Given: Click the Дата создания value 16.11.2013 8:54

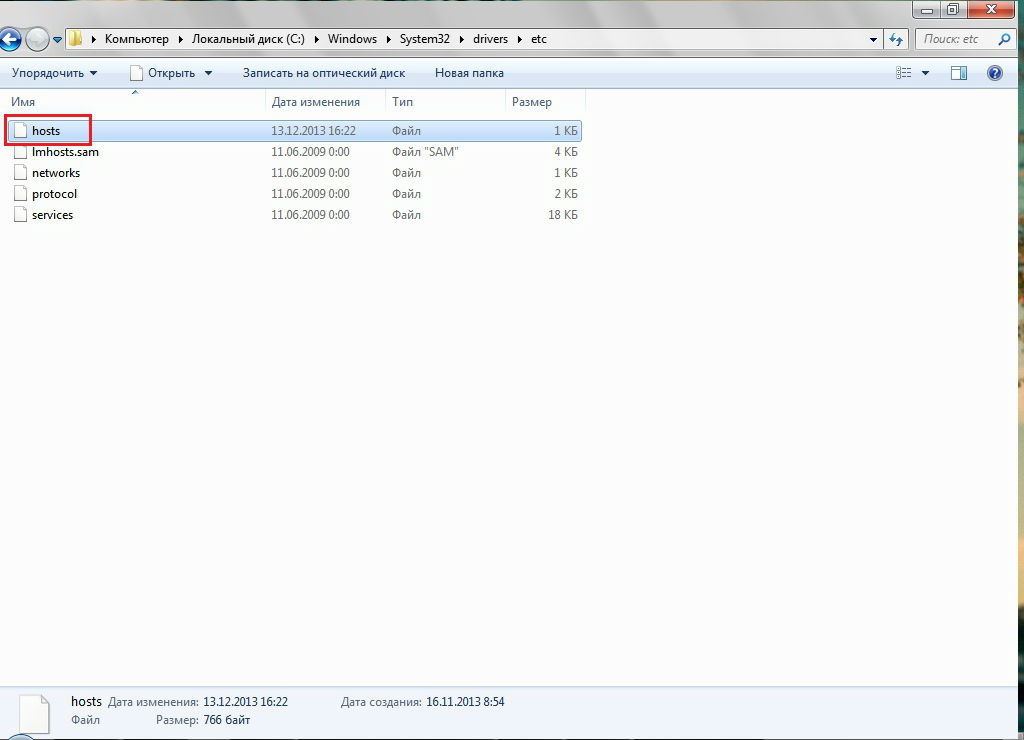Looking at the screenshot, I should pos(465,702).
